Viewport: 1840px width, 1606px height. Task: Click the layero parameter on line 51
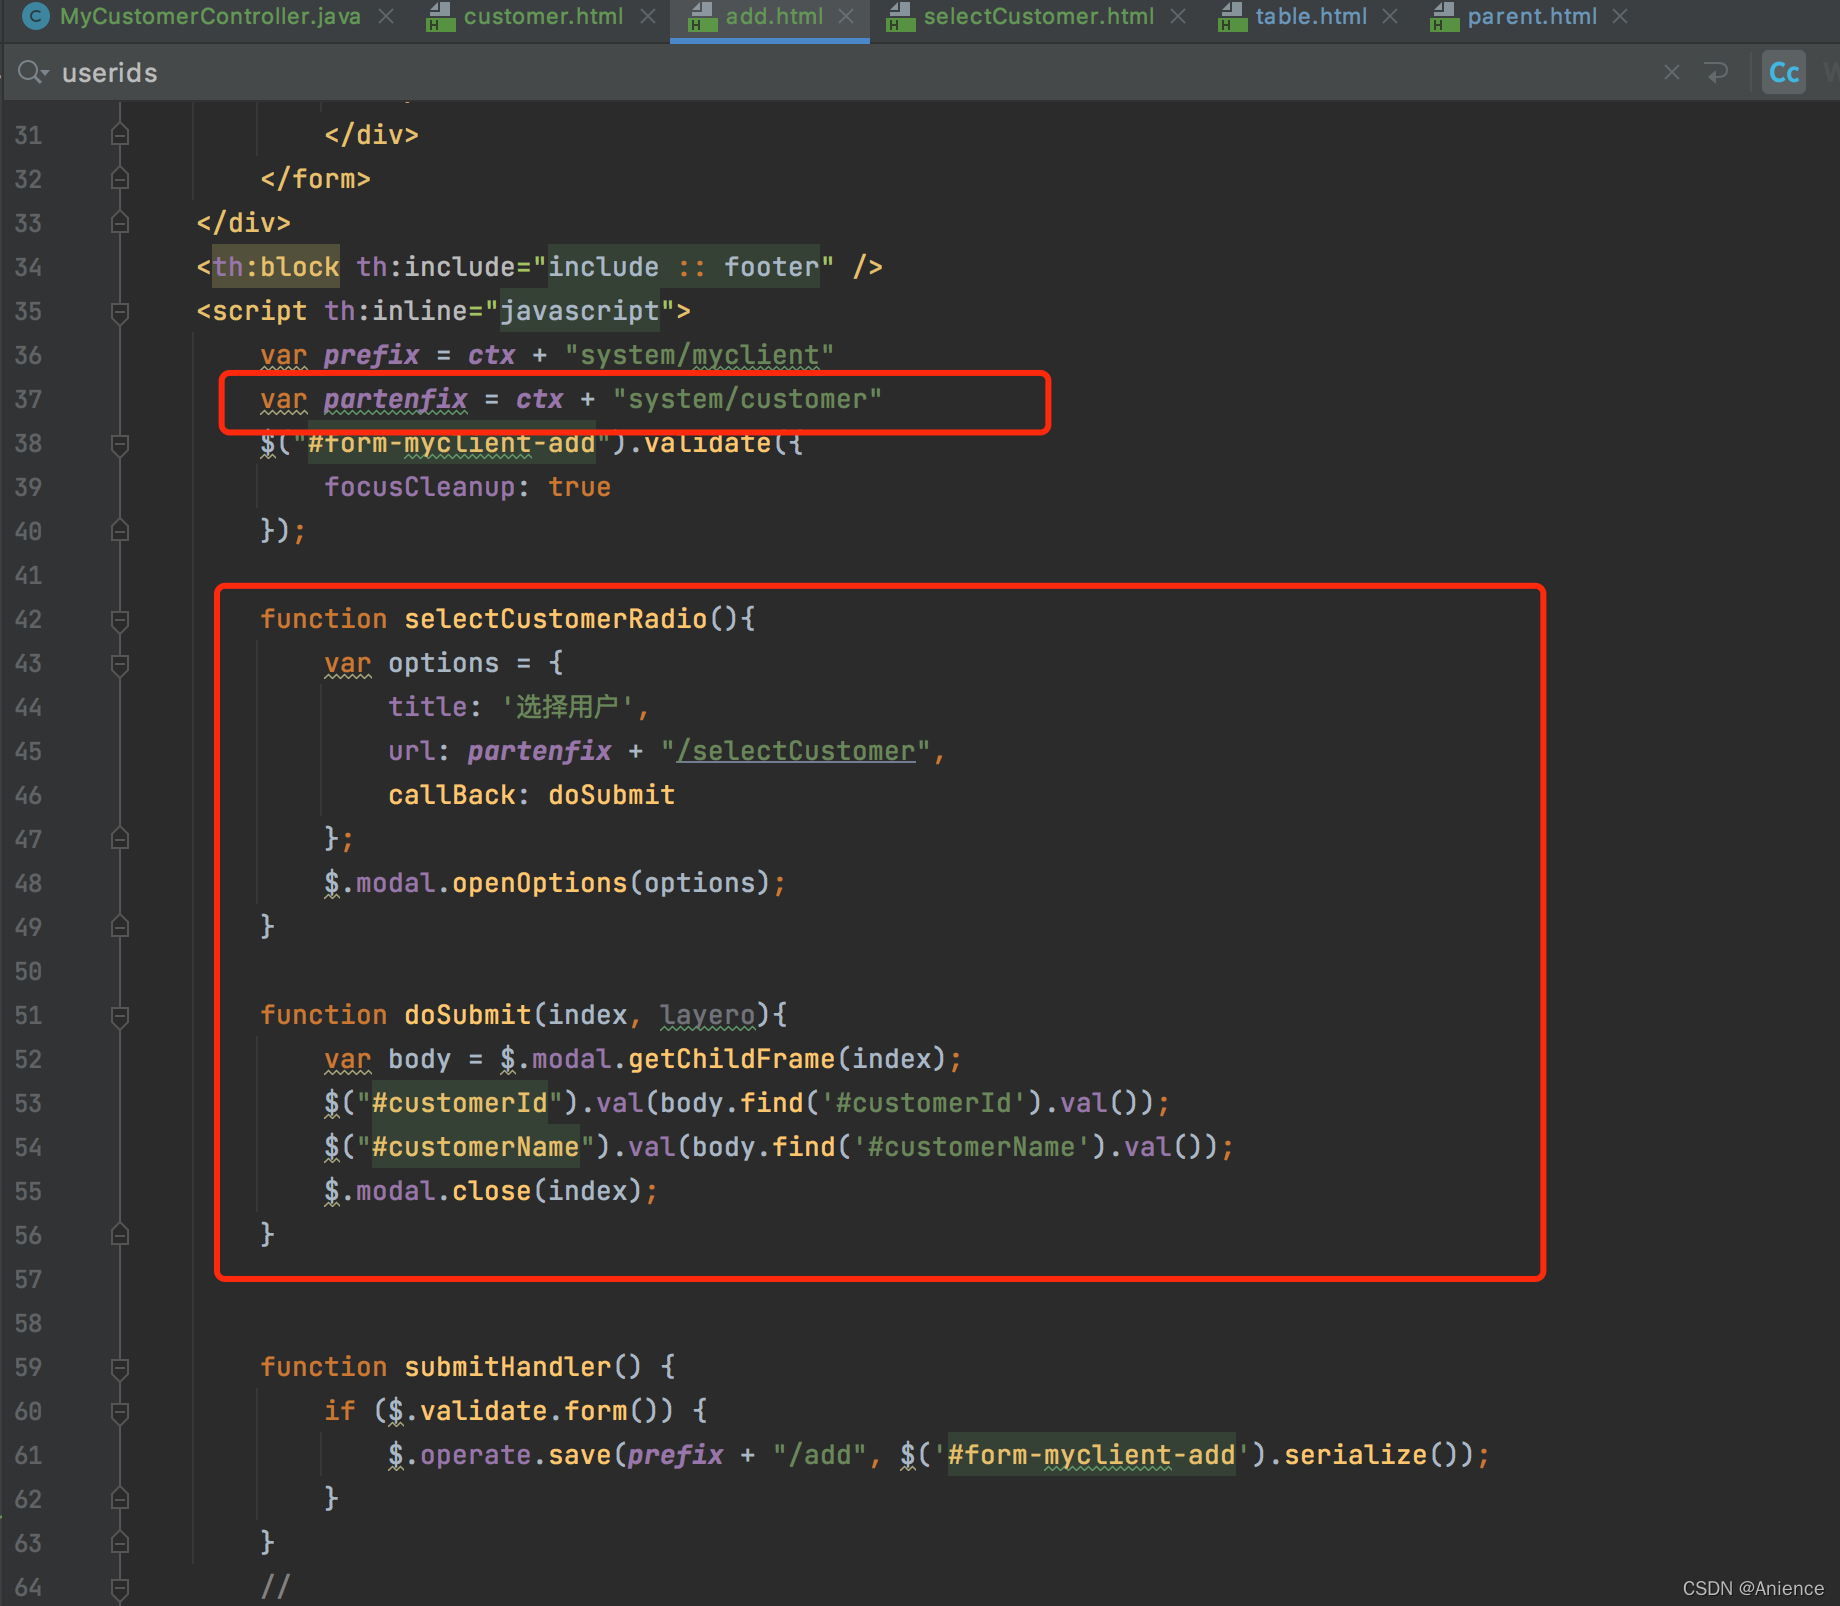point(707,1015)
